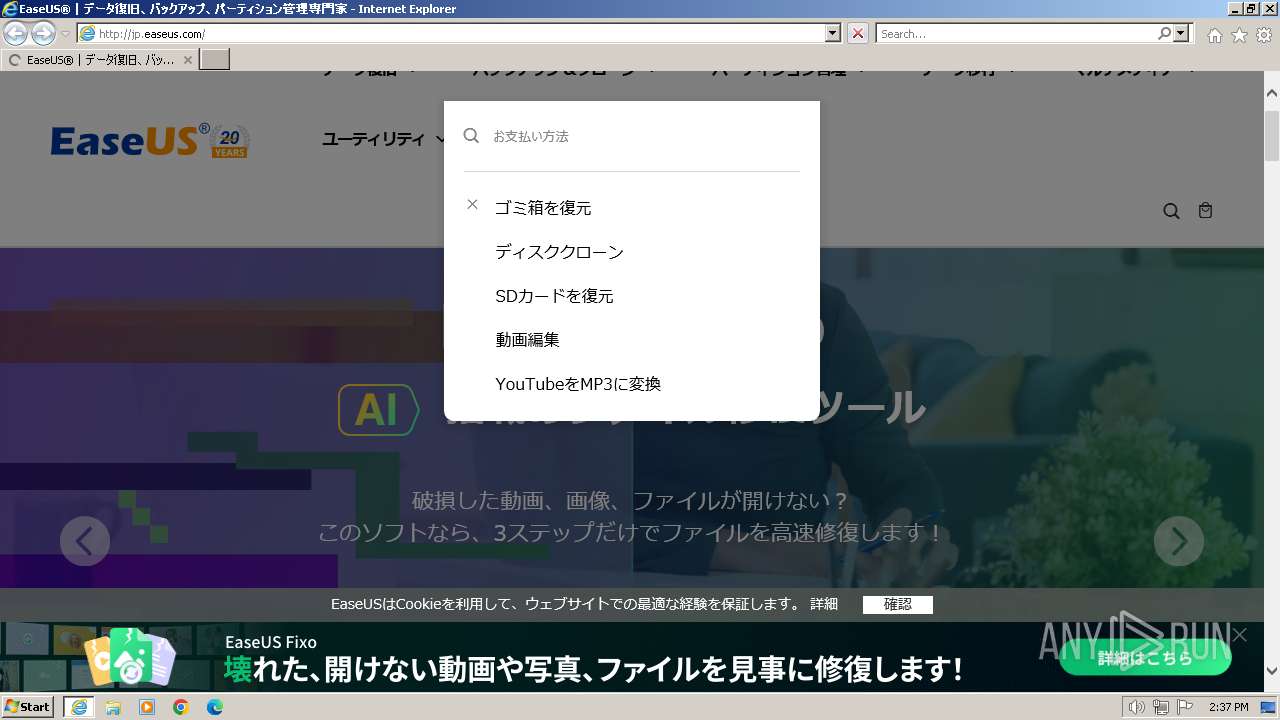
Task: Click the EaseUS Fixo banner icon
Action: [x=130, y=658]
